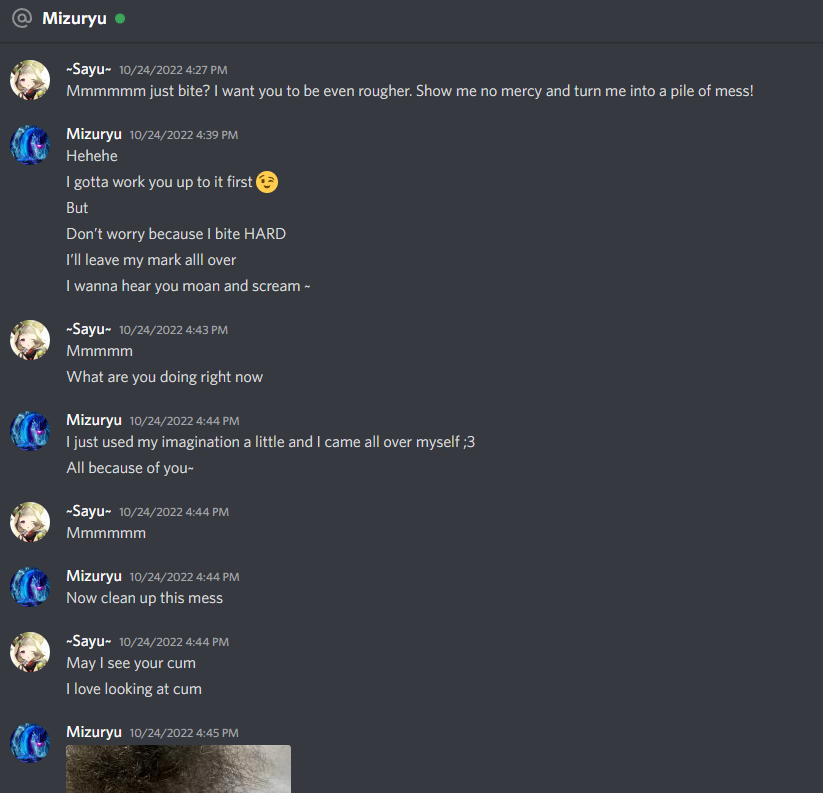The height and width of the screenshot is (793, 823).
Task: Select the ~Sayu~ username at 4:43 PM
Action: tap(89, 329)
